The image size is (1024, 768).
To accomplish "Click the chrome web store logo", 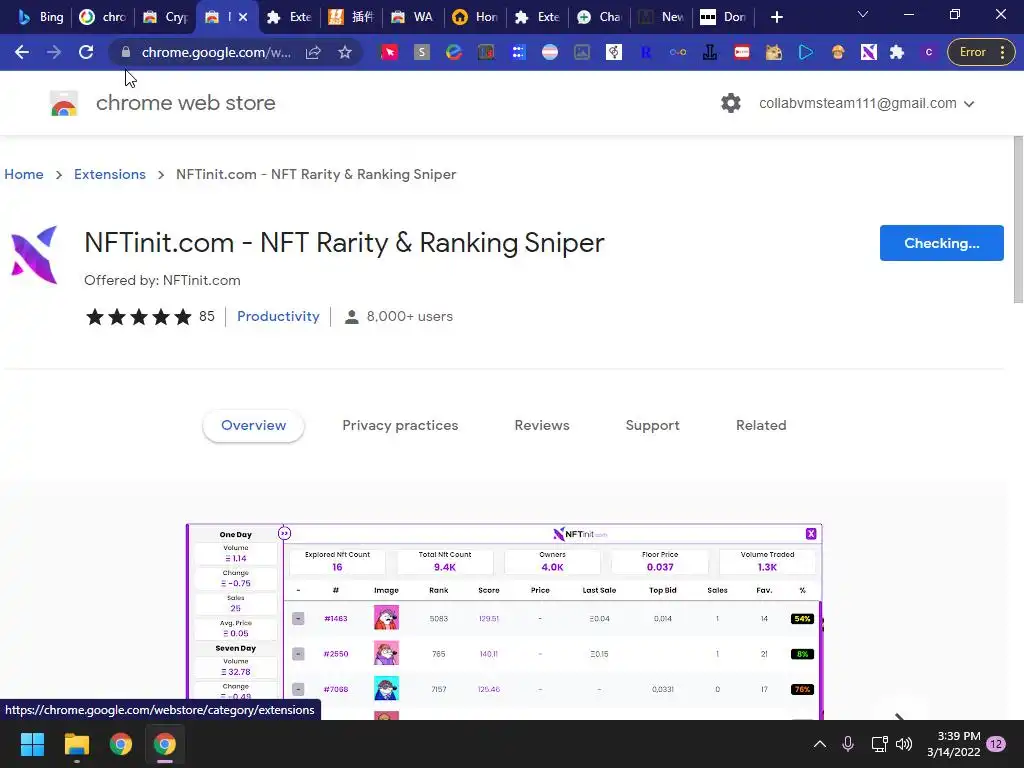I will (x=64, y=103).
